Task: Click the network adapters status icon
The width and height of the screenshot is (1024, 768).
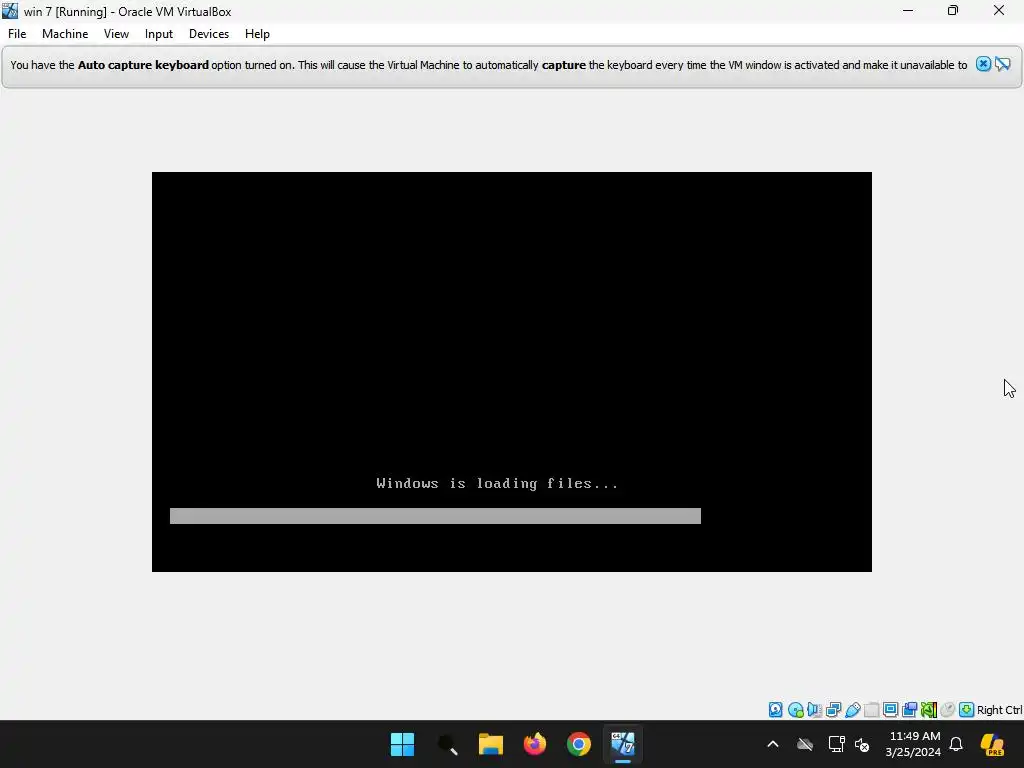Action: click(x=833, y=710)
